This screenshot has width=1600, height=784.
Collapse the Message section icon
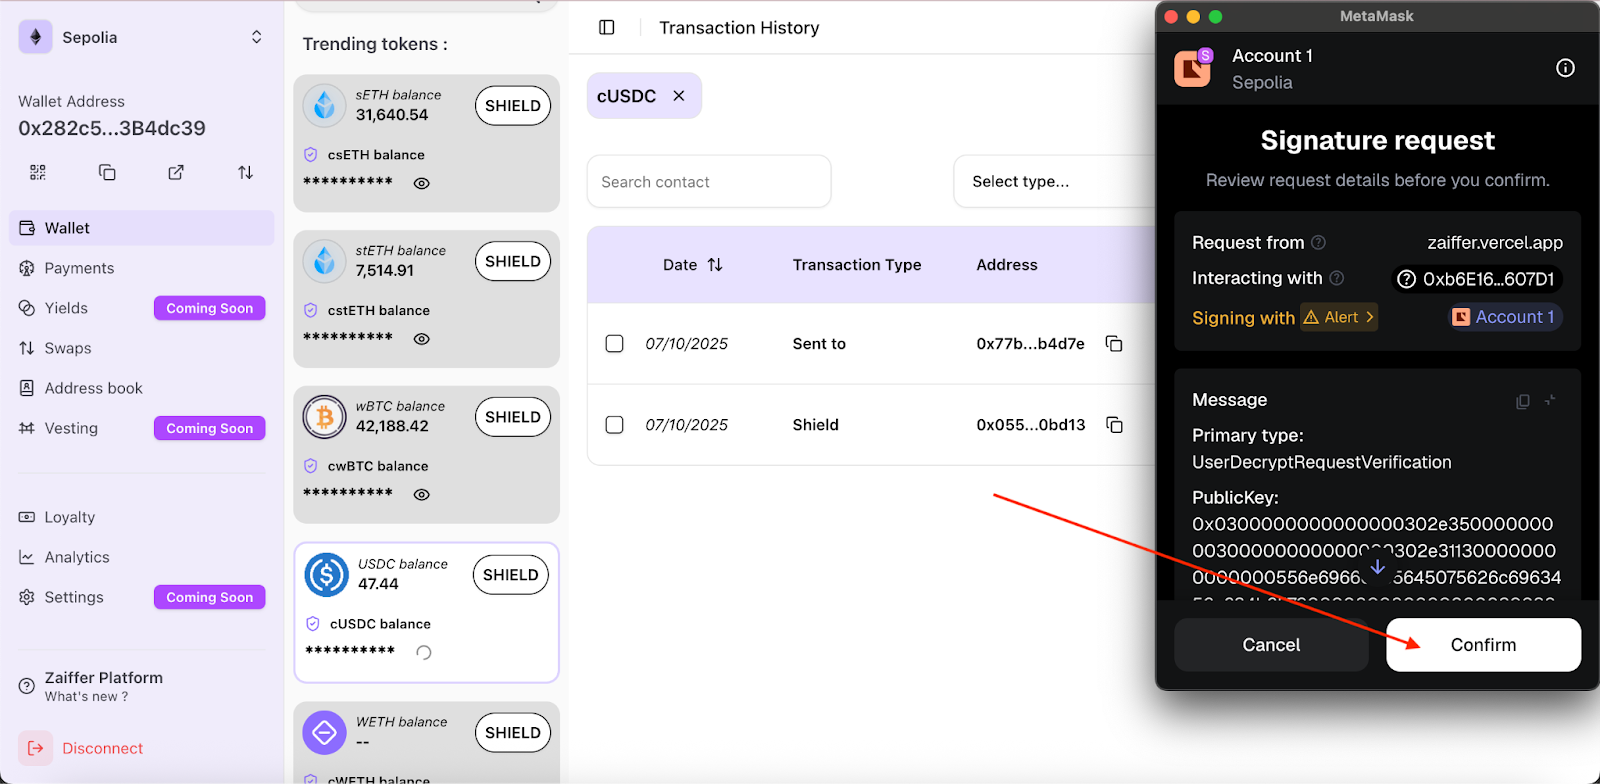[x=1550, y=400]
